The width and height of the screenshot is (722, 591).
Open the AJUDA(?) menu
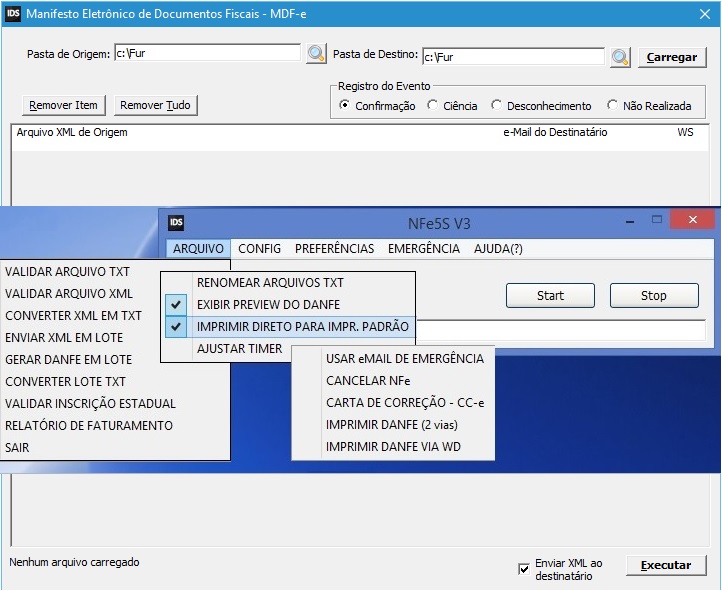click(x=498, y=249)
